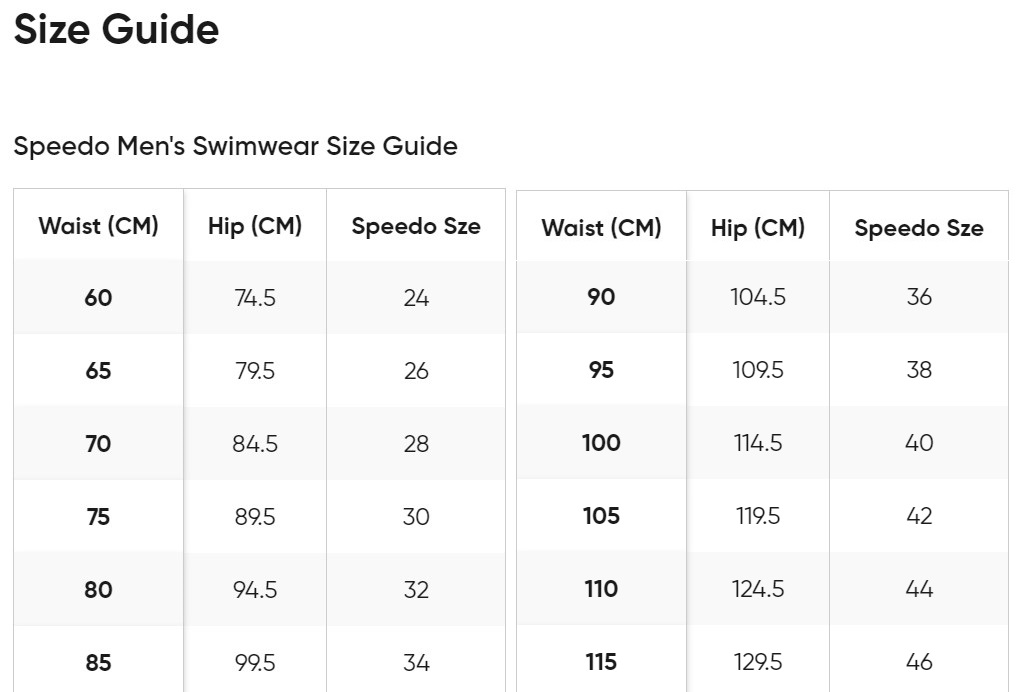Viewport: 1021px width, 692px height.
Task: Click the Speedo Sze header in left table
Action: click(416, 226)
